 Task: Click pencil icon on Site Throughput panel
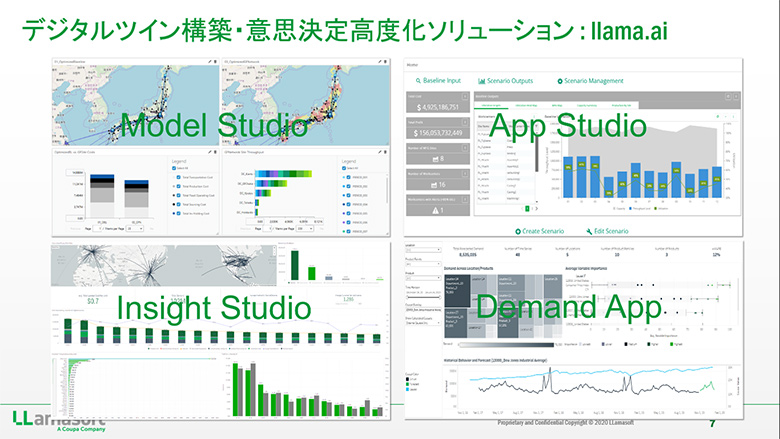click(x=380, y=152)
